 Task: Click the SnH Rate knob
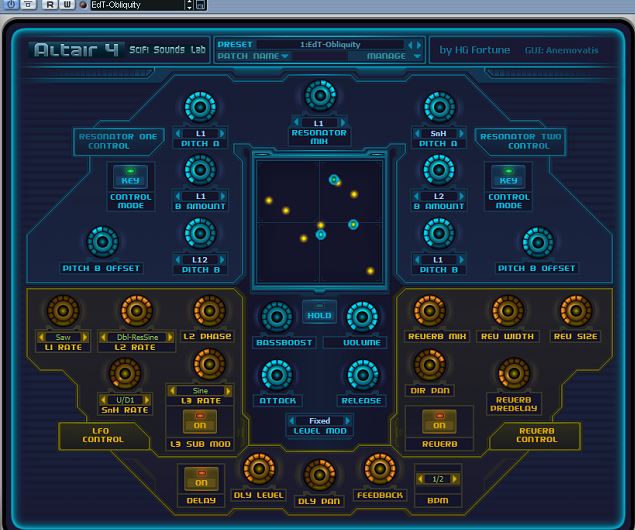tap(125, 373)
